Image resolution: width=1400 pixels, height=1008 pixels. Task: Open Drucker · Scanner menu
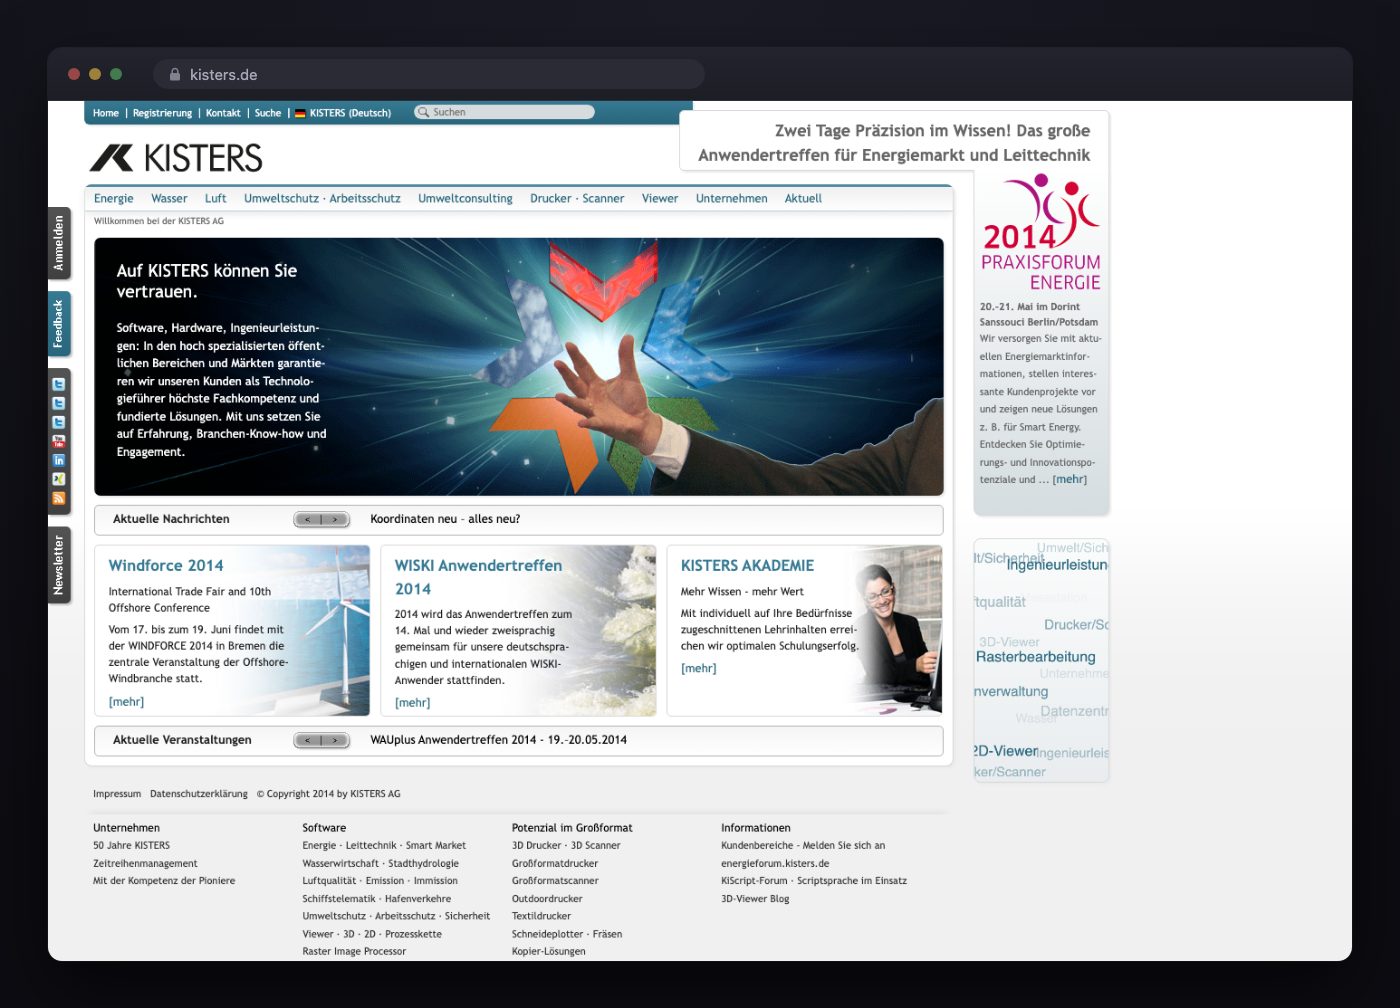(x=577, y=198)
